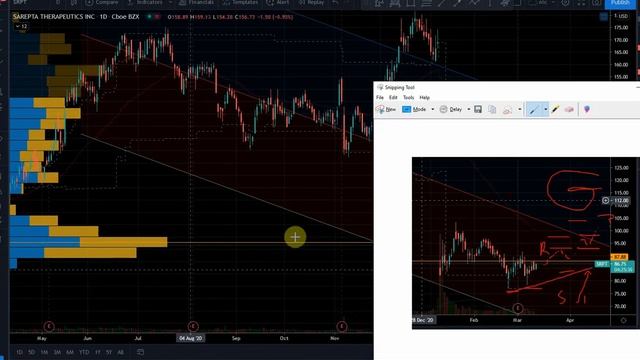Screen dimensions: 640x360
Task: Click the Undo arrow in chart toolbar
Action: tap(335, 2)
